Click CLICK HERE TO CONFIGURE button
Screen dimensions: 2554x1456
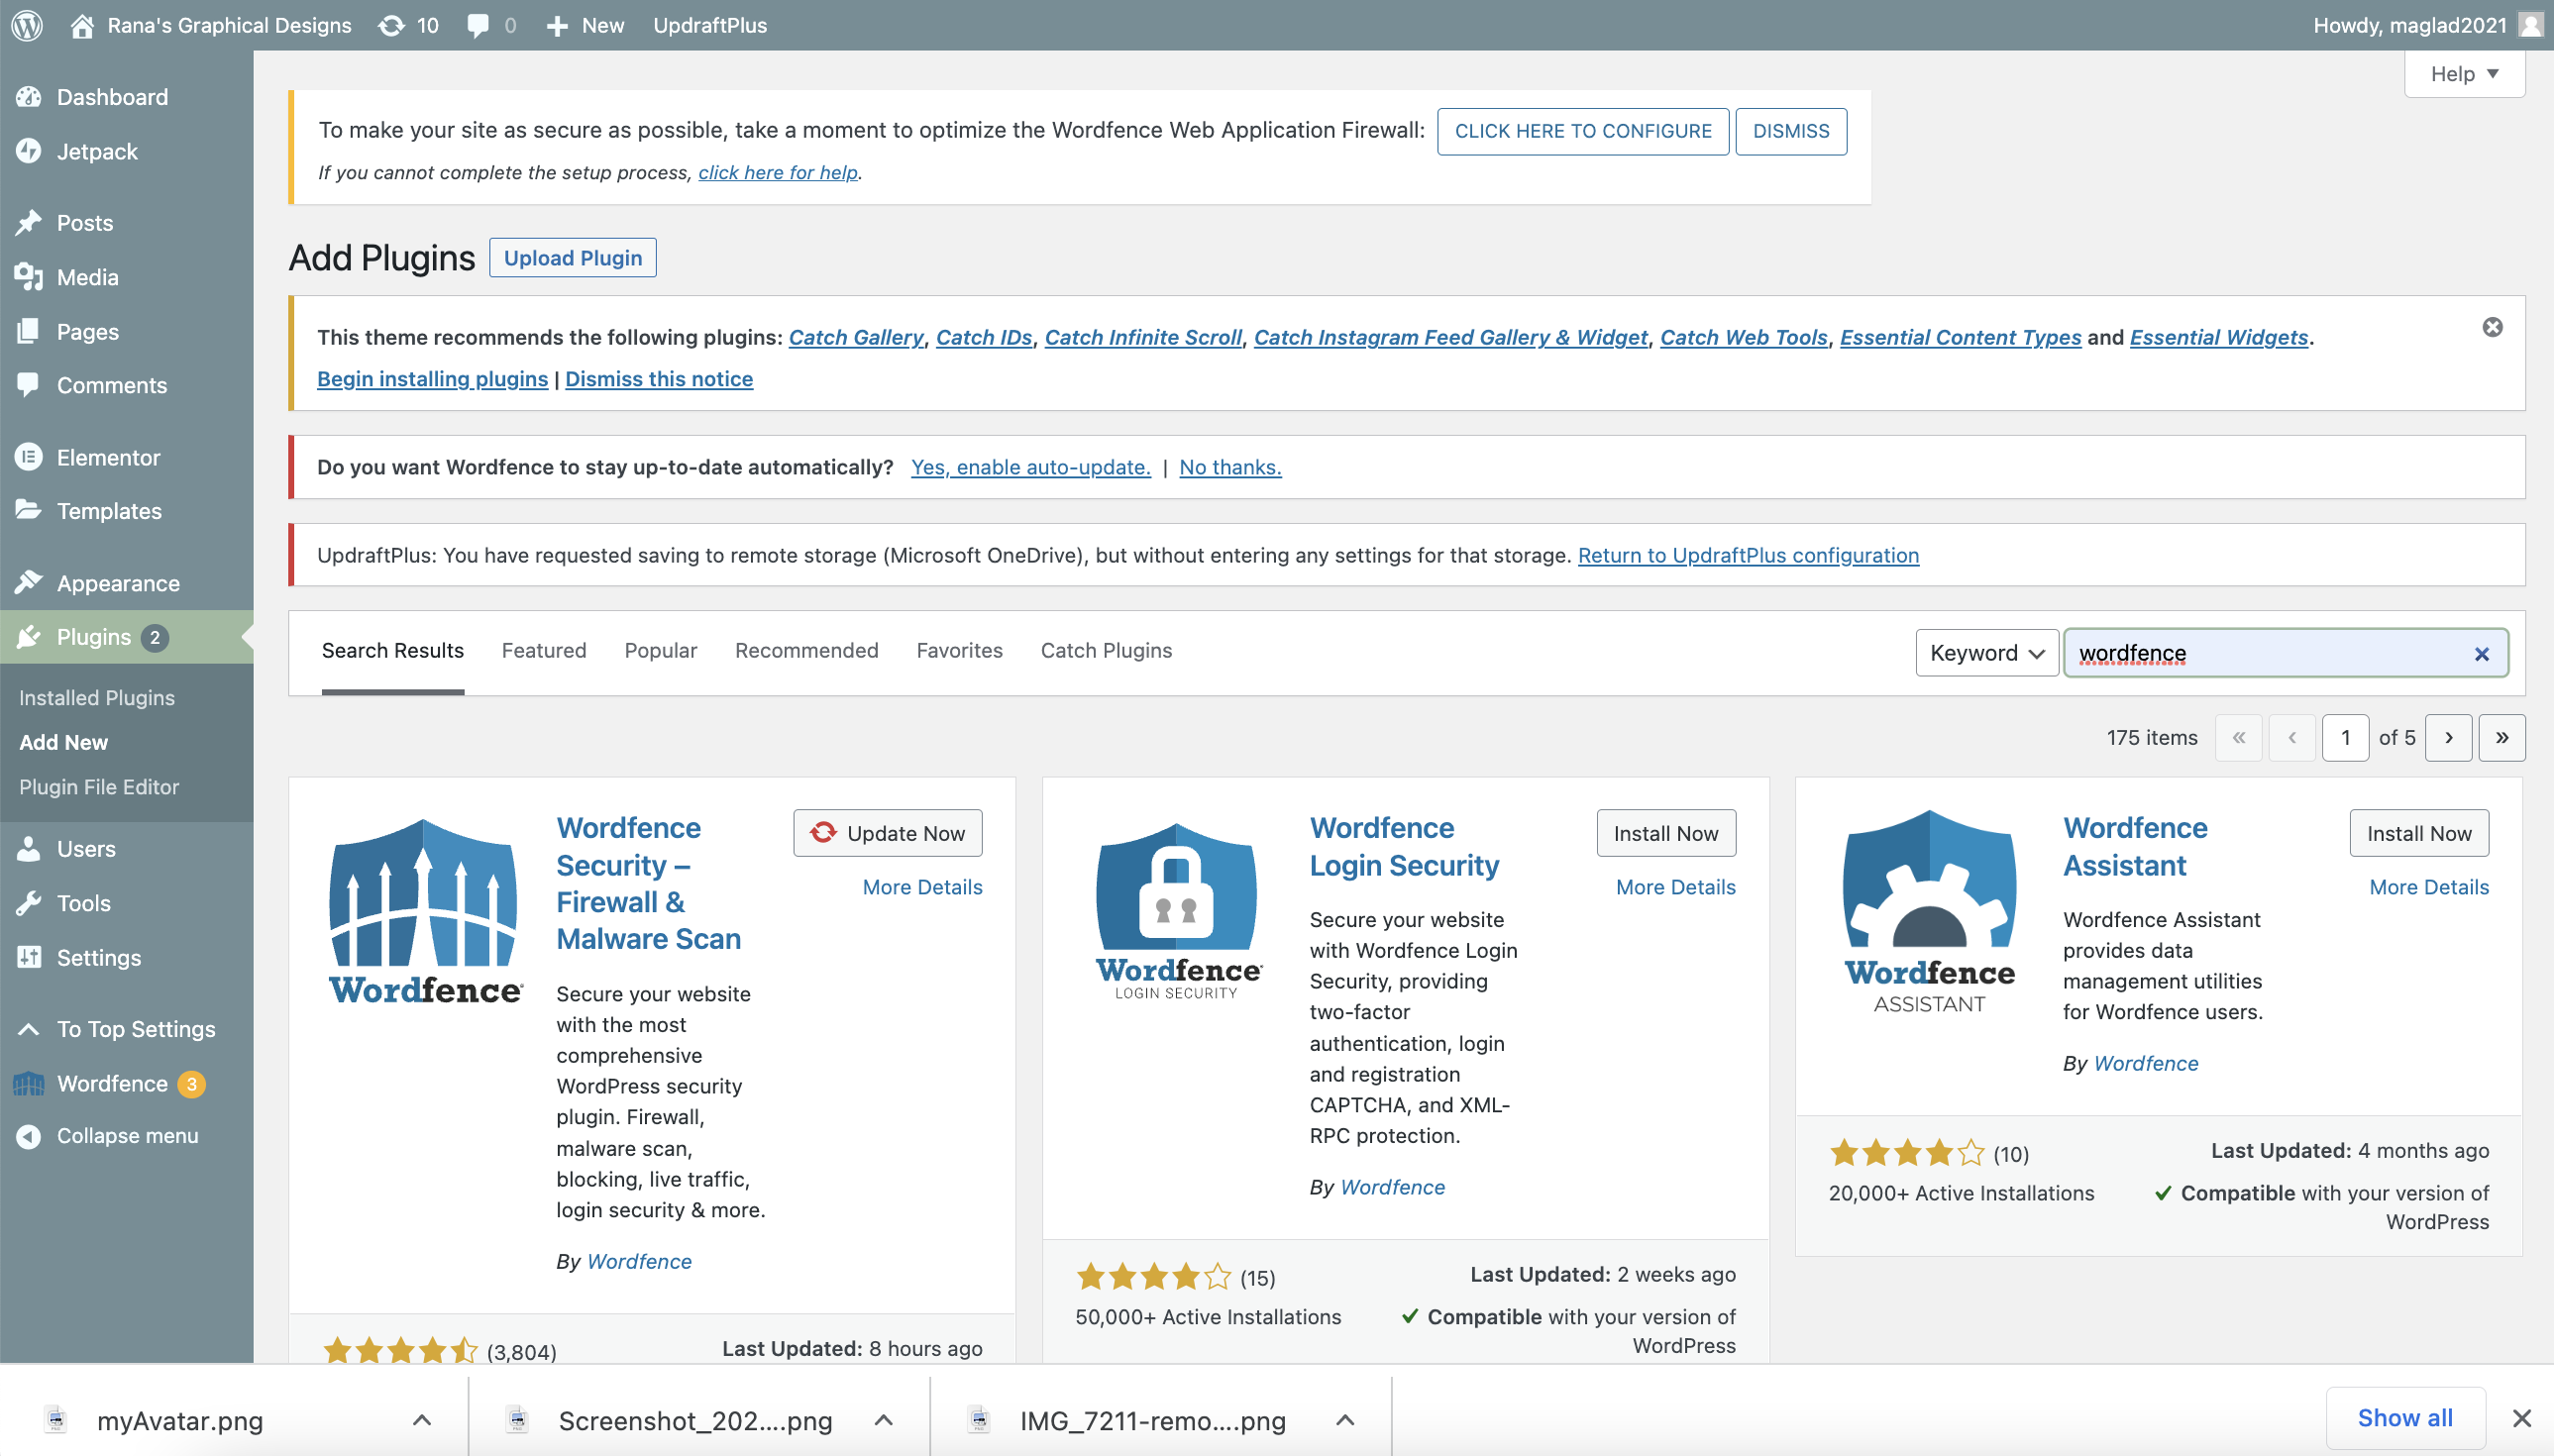point(1582,131)
